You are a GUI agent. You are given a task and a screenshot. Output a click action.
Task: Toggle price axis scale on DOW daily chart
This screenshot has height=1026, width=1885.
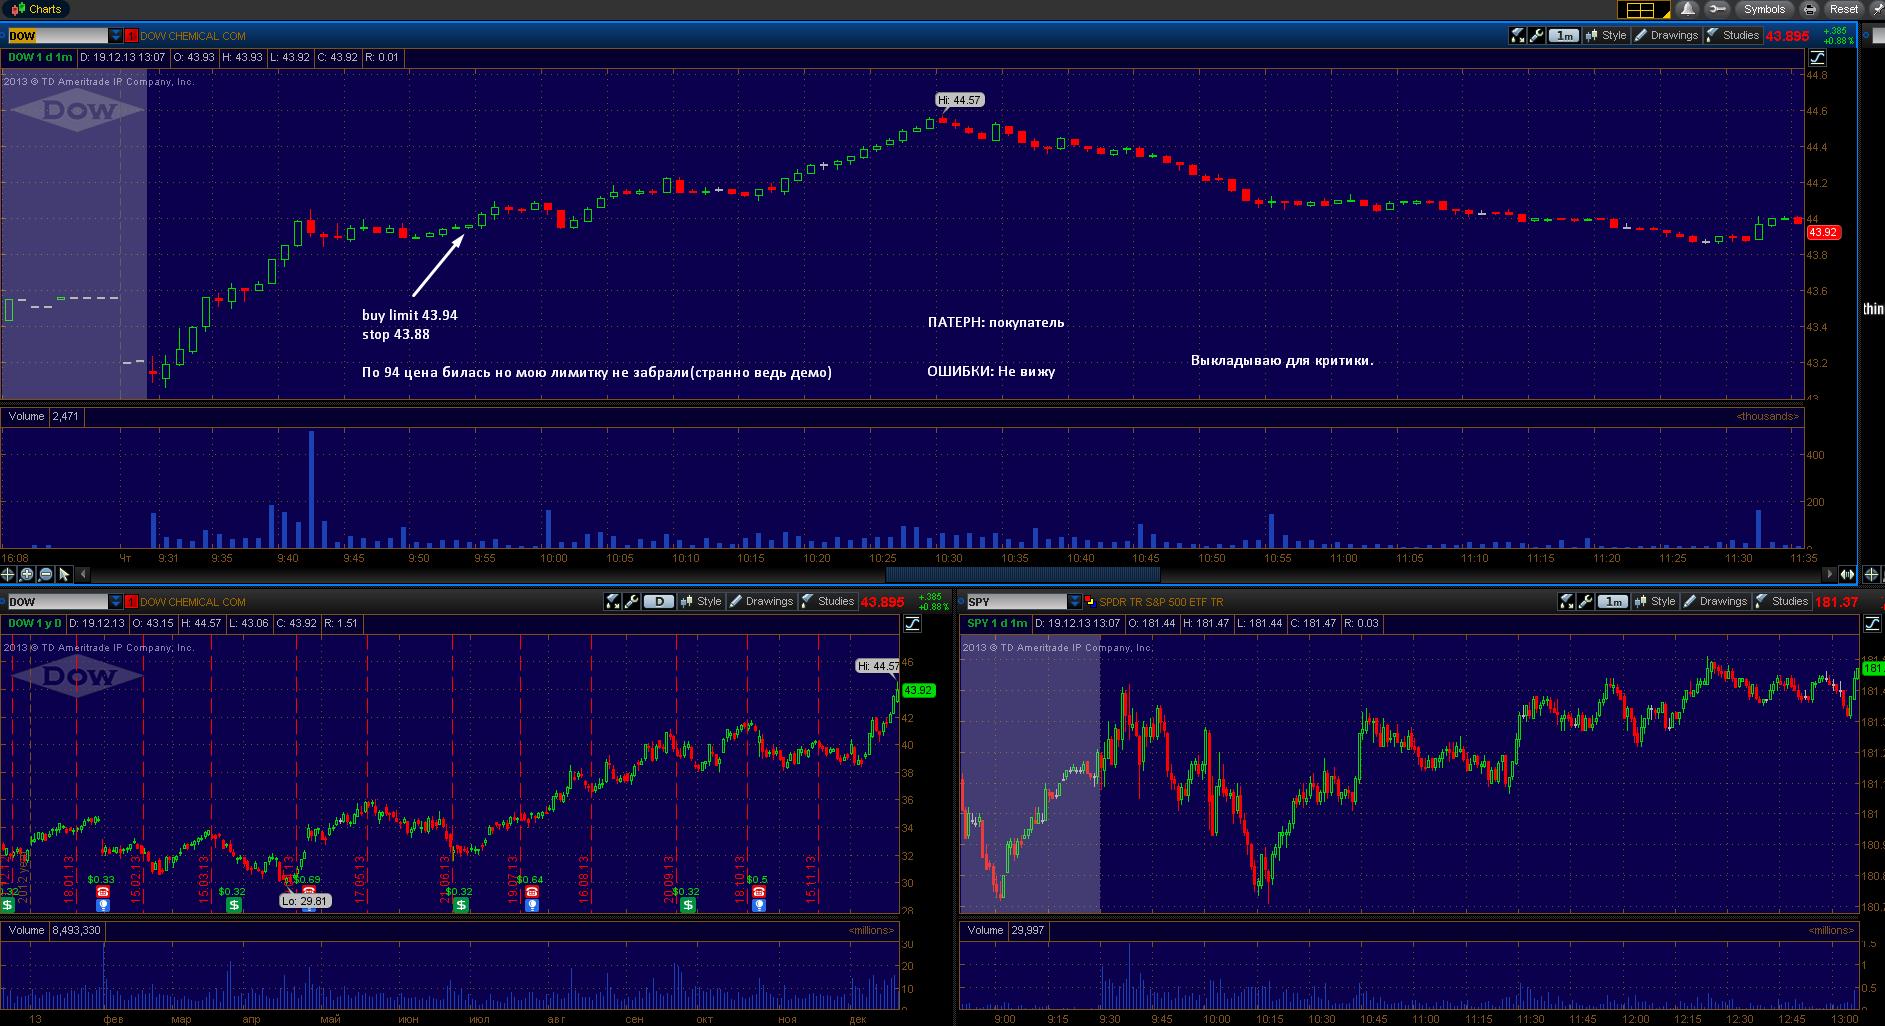[912, 624]
